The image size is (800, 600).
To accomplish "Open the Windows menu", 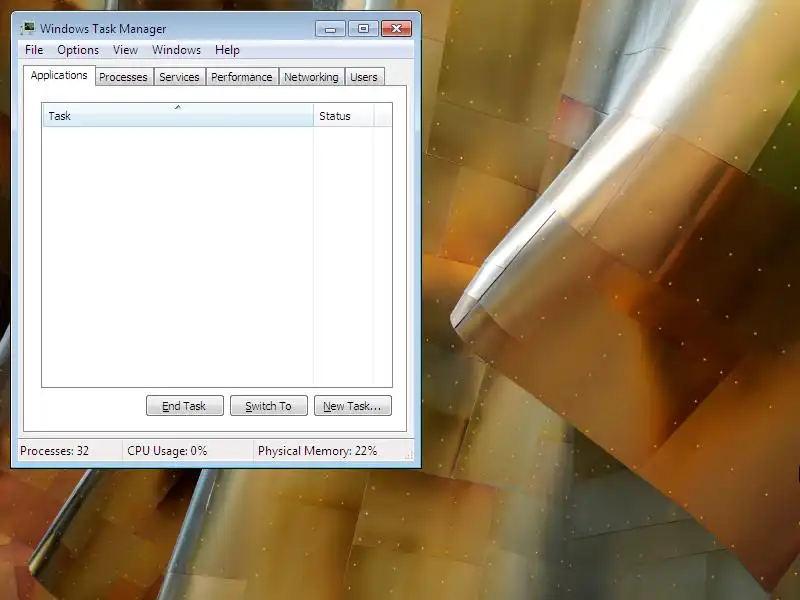I will 177,50.
